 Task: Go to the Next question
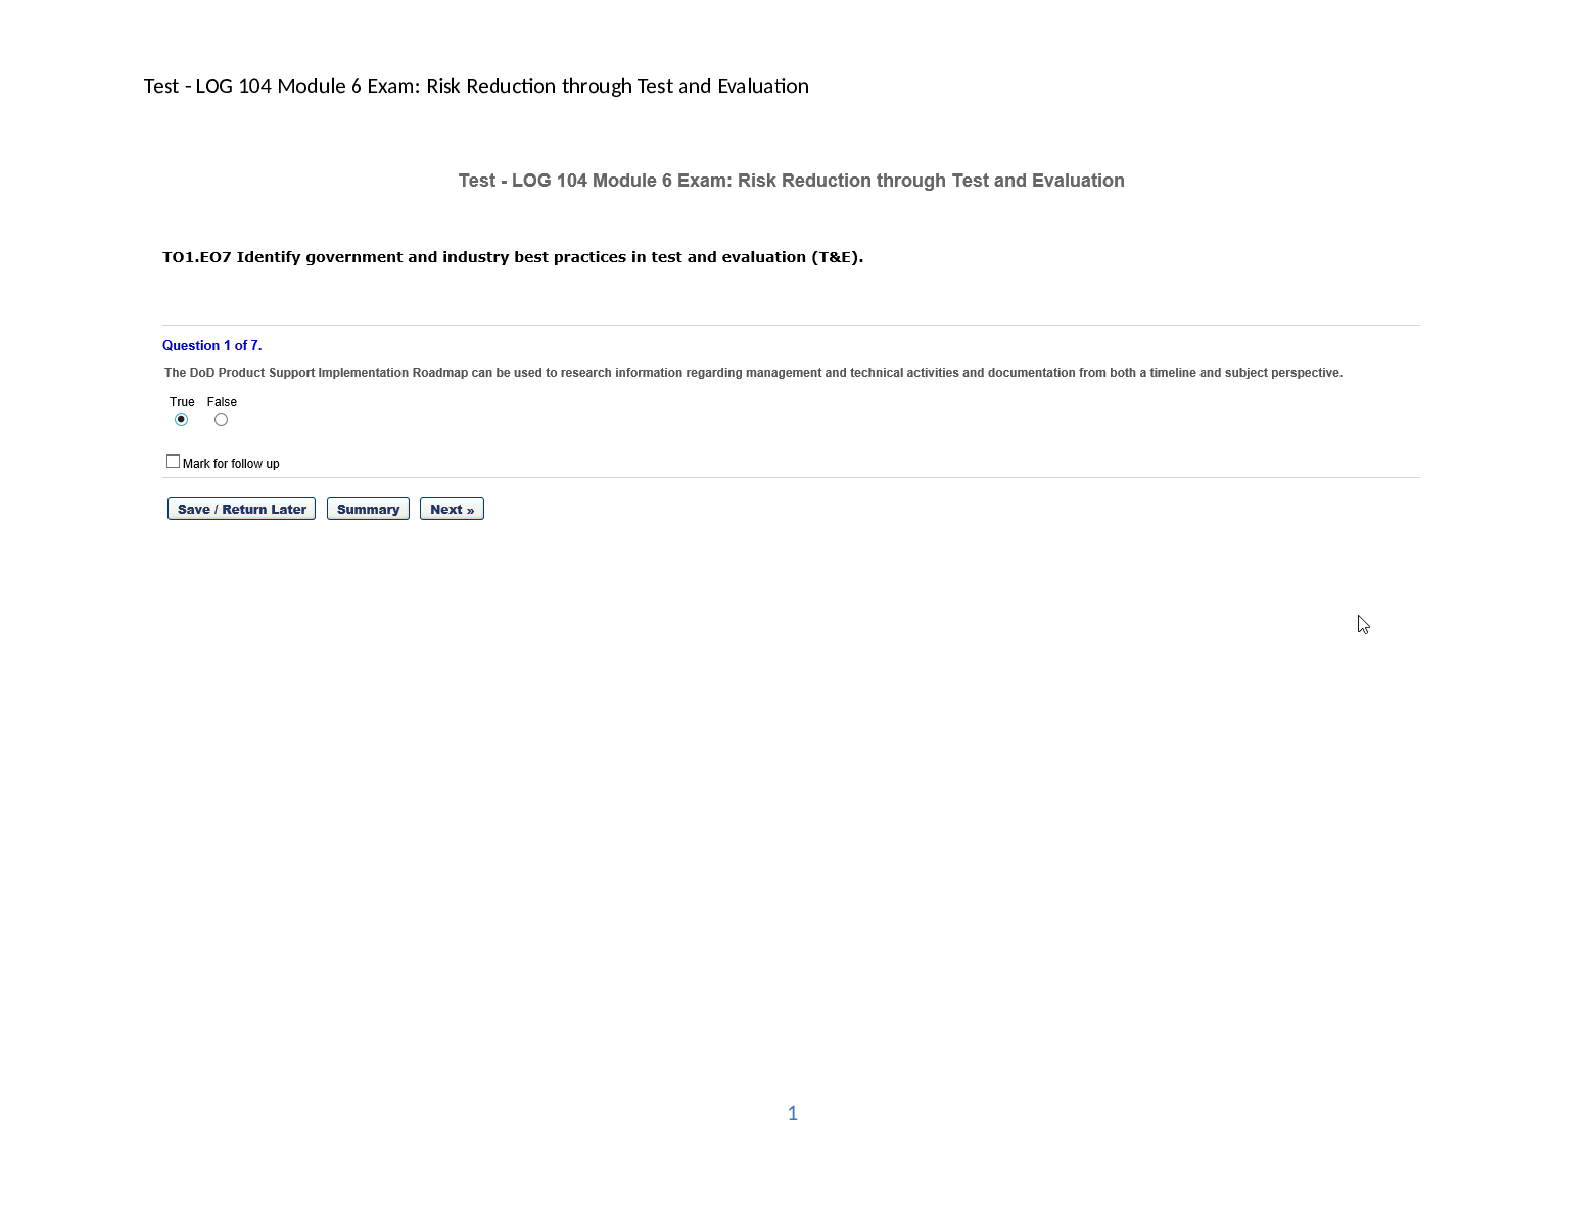pyautogui.click(x=452, y=509)
